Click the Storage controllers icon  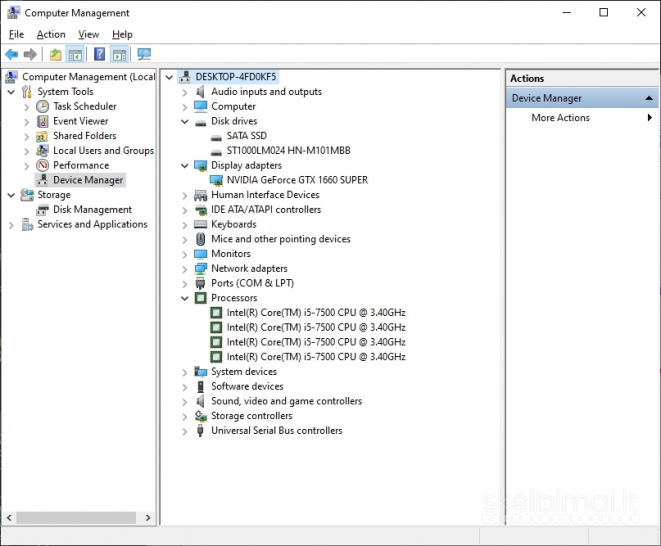pos(201,416)
